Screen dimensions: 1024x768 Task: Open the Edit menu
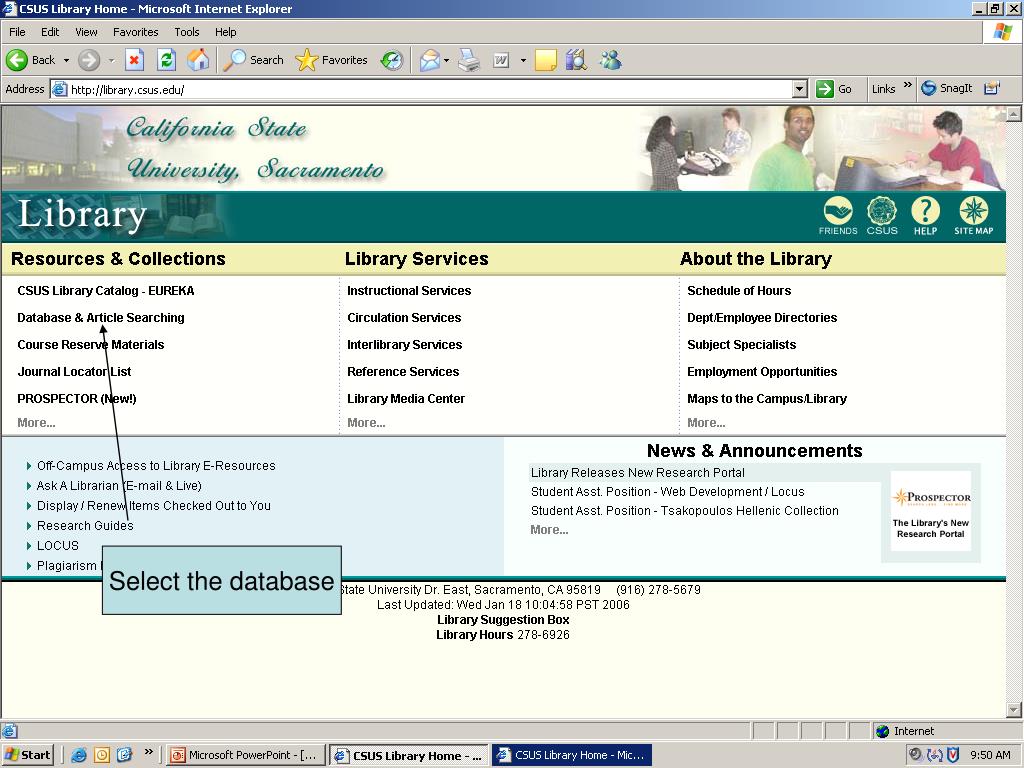click(x=50, y=32)
